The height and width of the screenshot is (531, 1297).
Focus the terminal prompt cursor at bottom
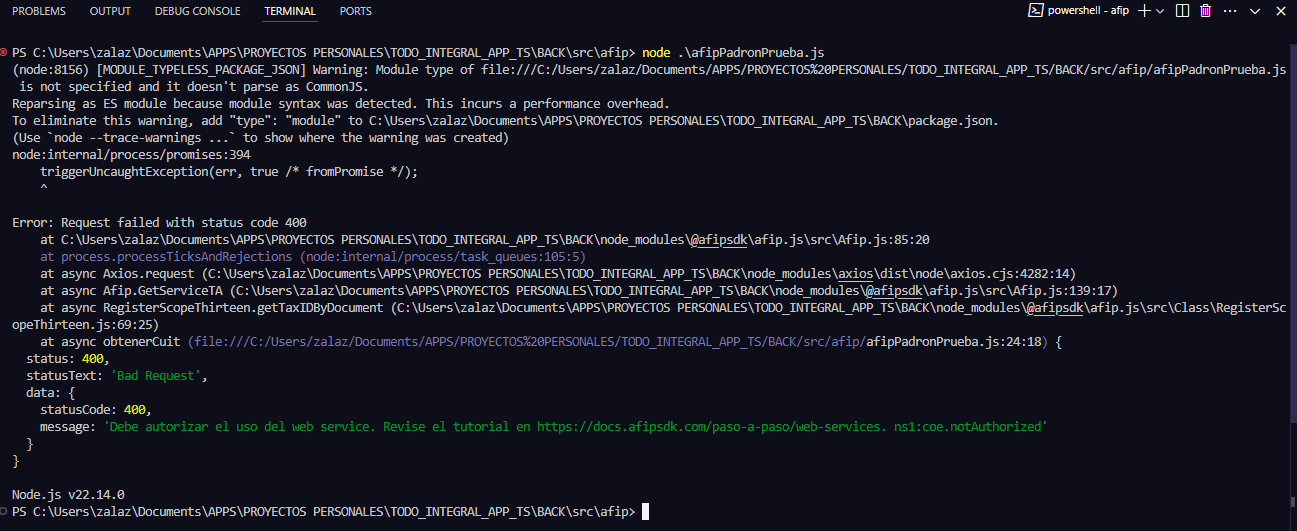[646, 511]
